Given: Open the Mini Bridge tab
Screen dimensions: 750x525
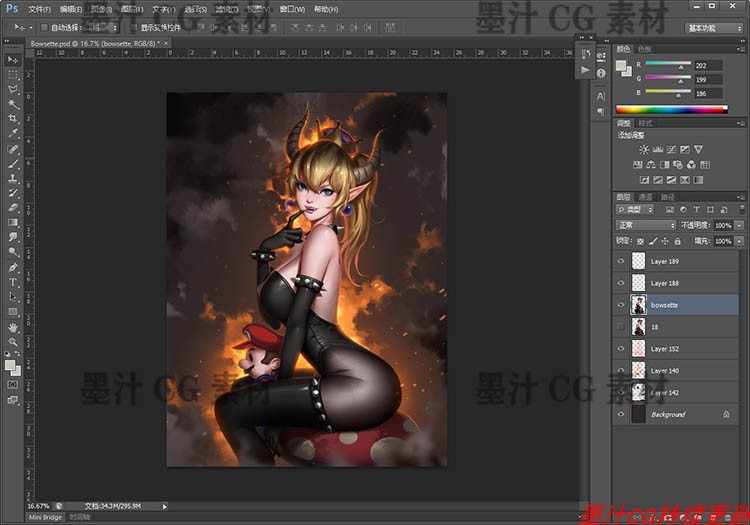Looking at the screenshot, I should coord(45,517).
